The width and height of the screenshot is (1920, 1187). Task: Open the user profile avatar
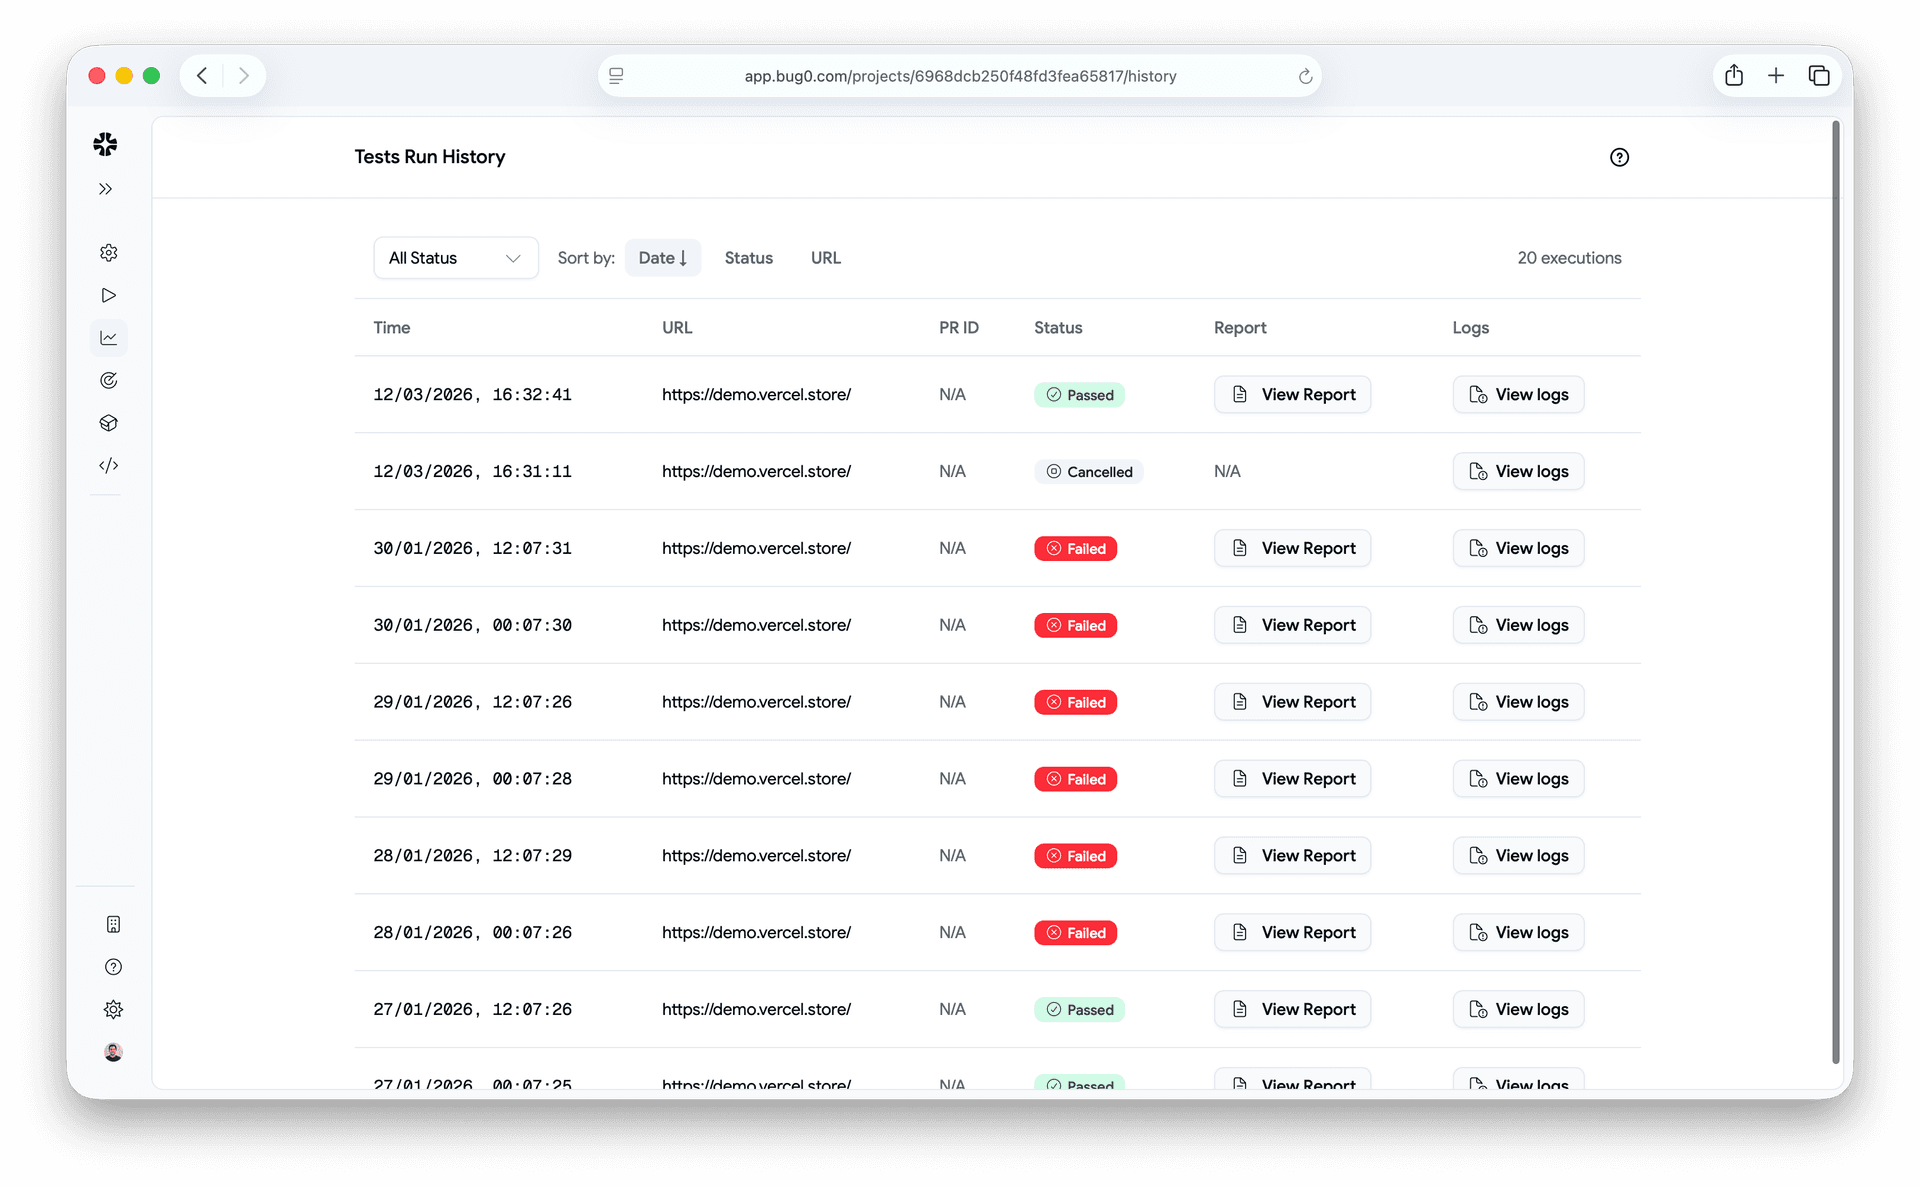tap(113, 1052)
